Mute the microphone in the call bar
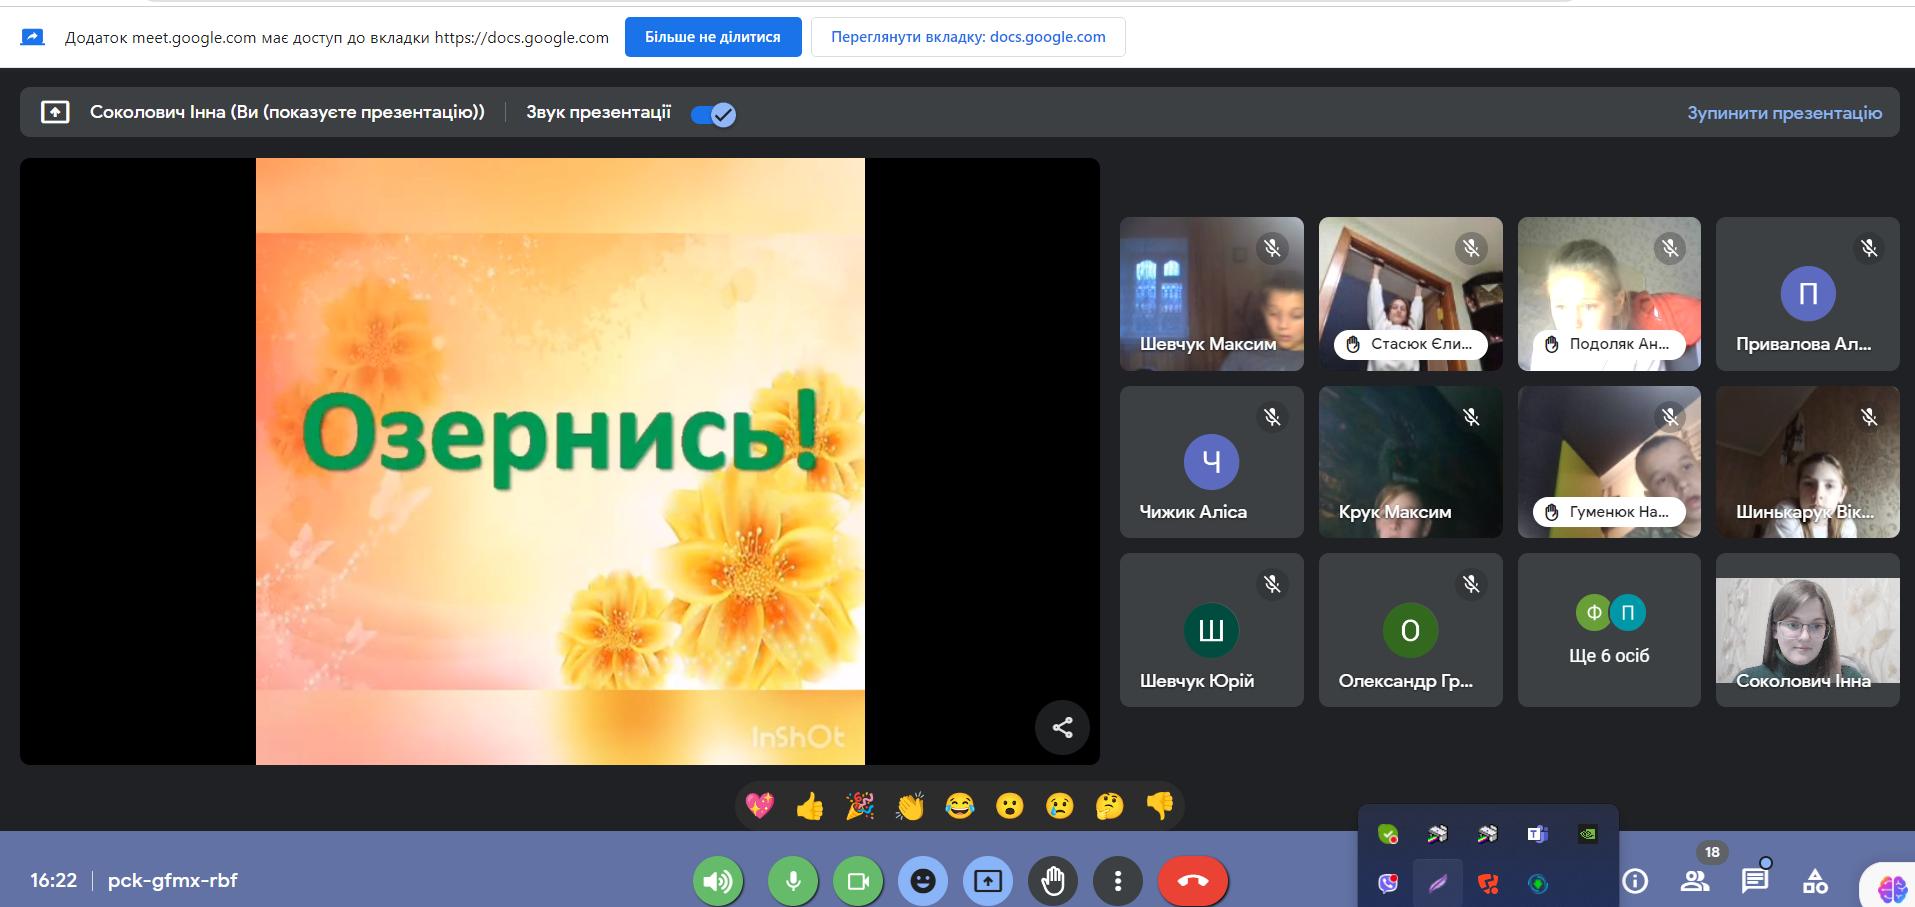This screenshot has width=1915, height=907. [793, 881]
